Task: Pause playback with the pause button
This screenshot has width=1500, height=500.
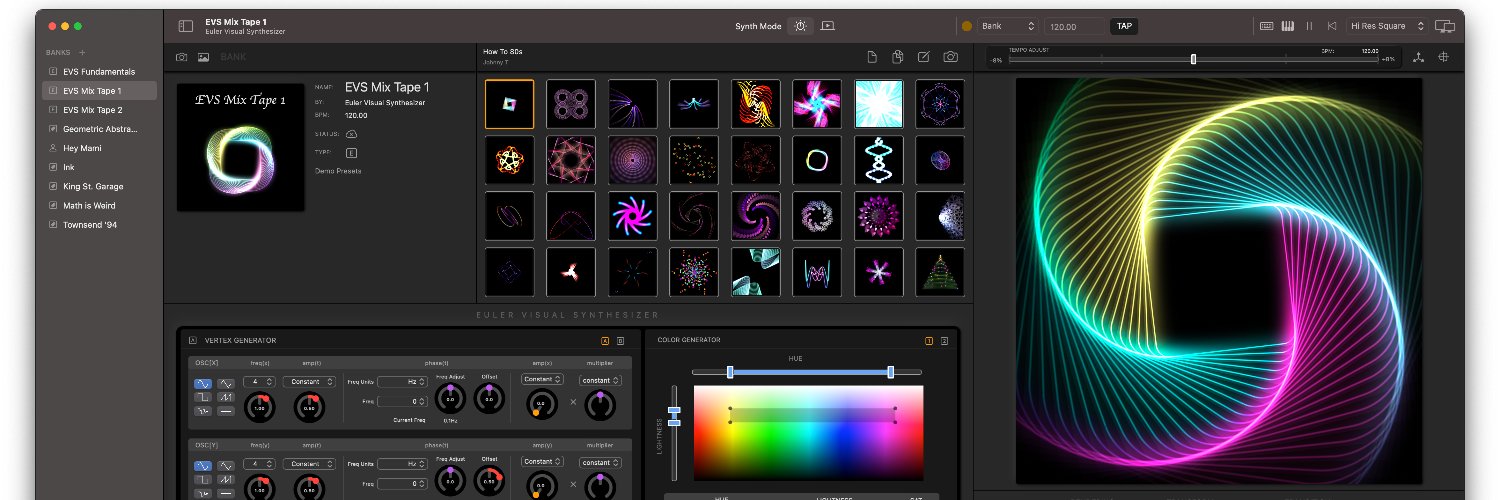Action: [x=1309, y=26]
